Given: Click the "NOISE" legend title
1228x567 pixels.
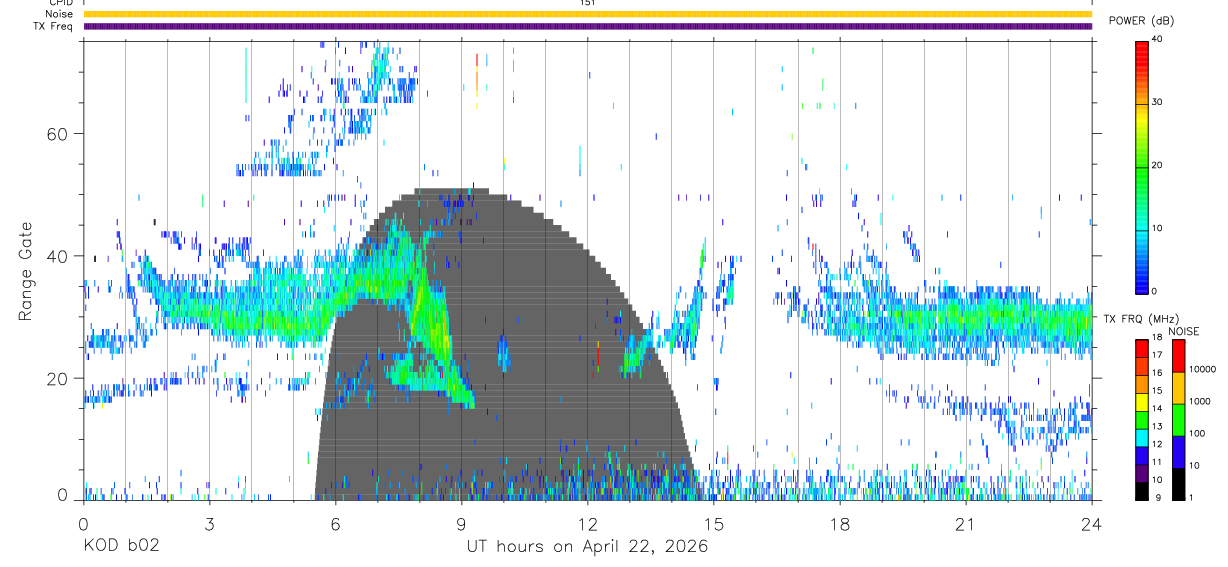Looking at the screenshot, I should (1184, 331).
